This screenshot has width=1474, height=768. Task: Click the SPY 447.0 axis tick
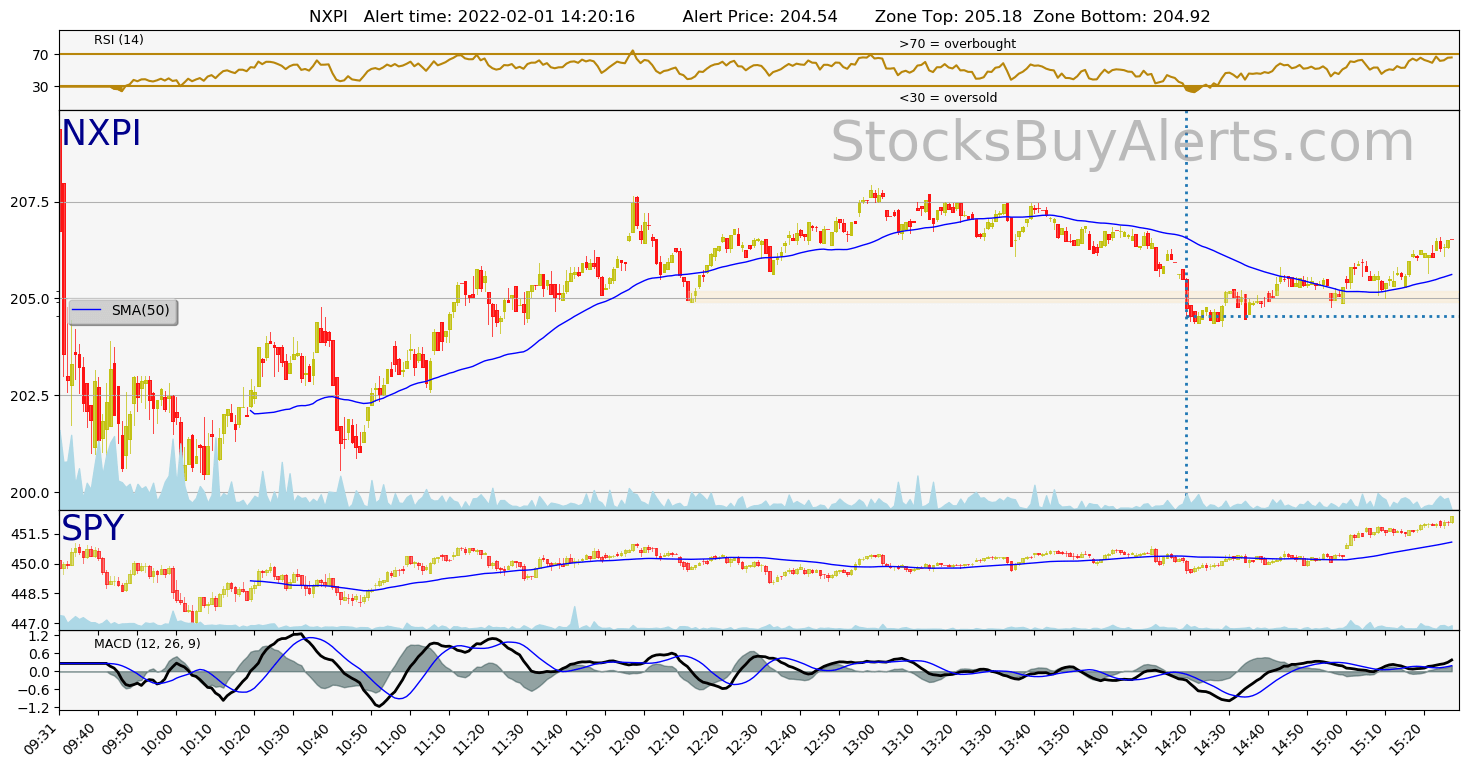[x=30, y=624]
